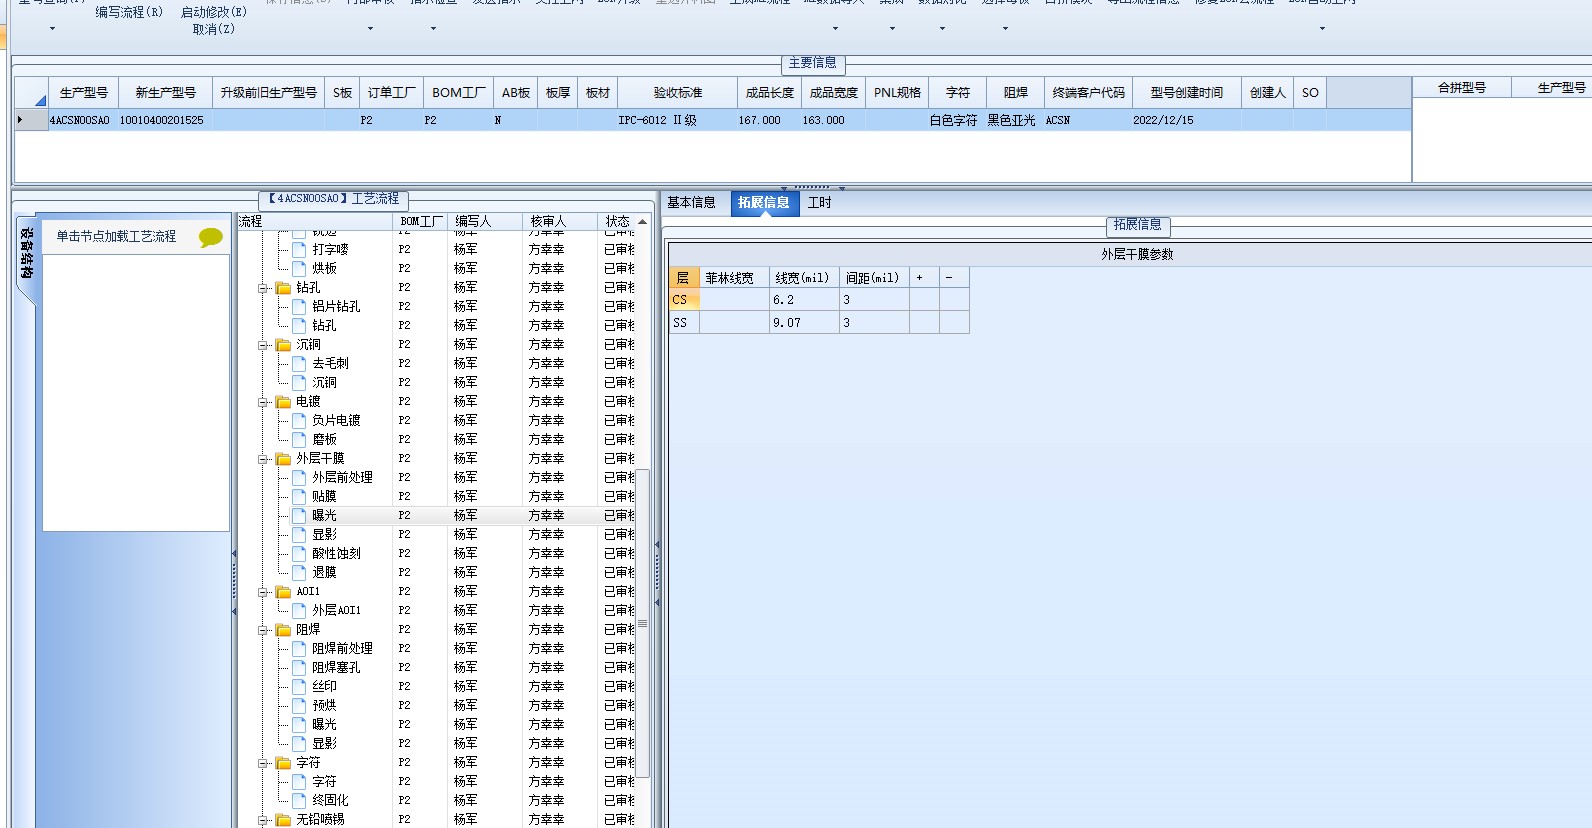
Task: Click the 验收标准 column header
Action: tap(678, 93)
